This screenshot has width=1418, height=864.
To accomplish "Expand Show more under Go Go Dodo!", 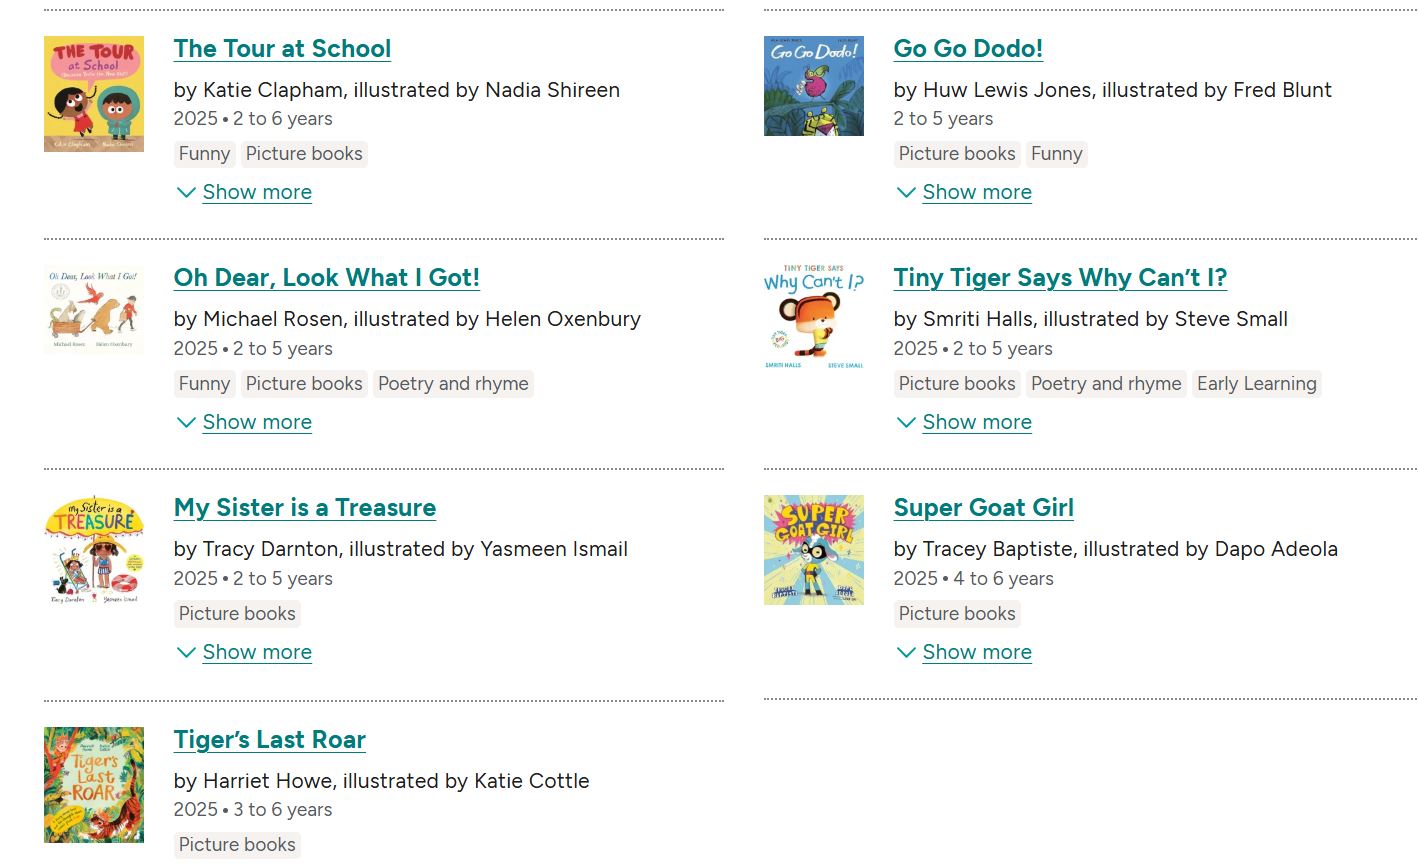I will (976, 192).
